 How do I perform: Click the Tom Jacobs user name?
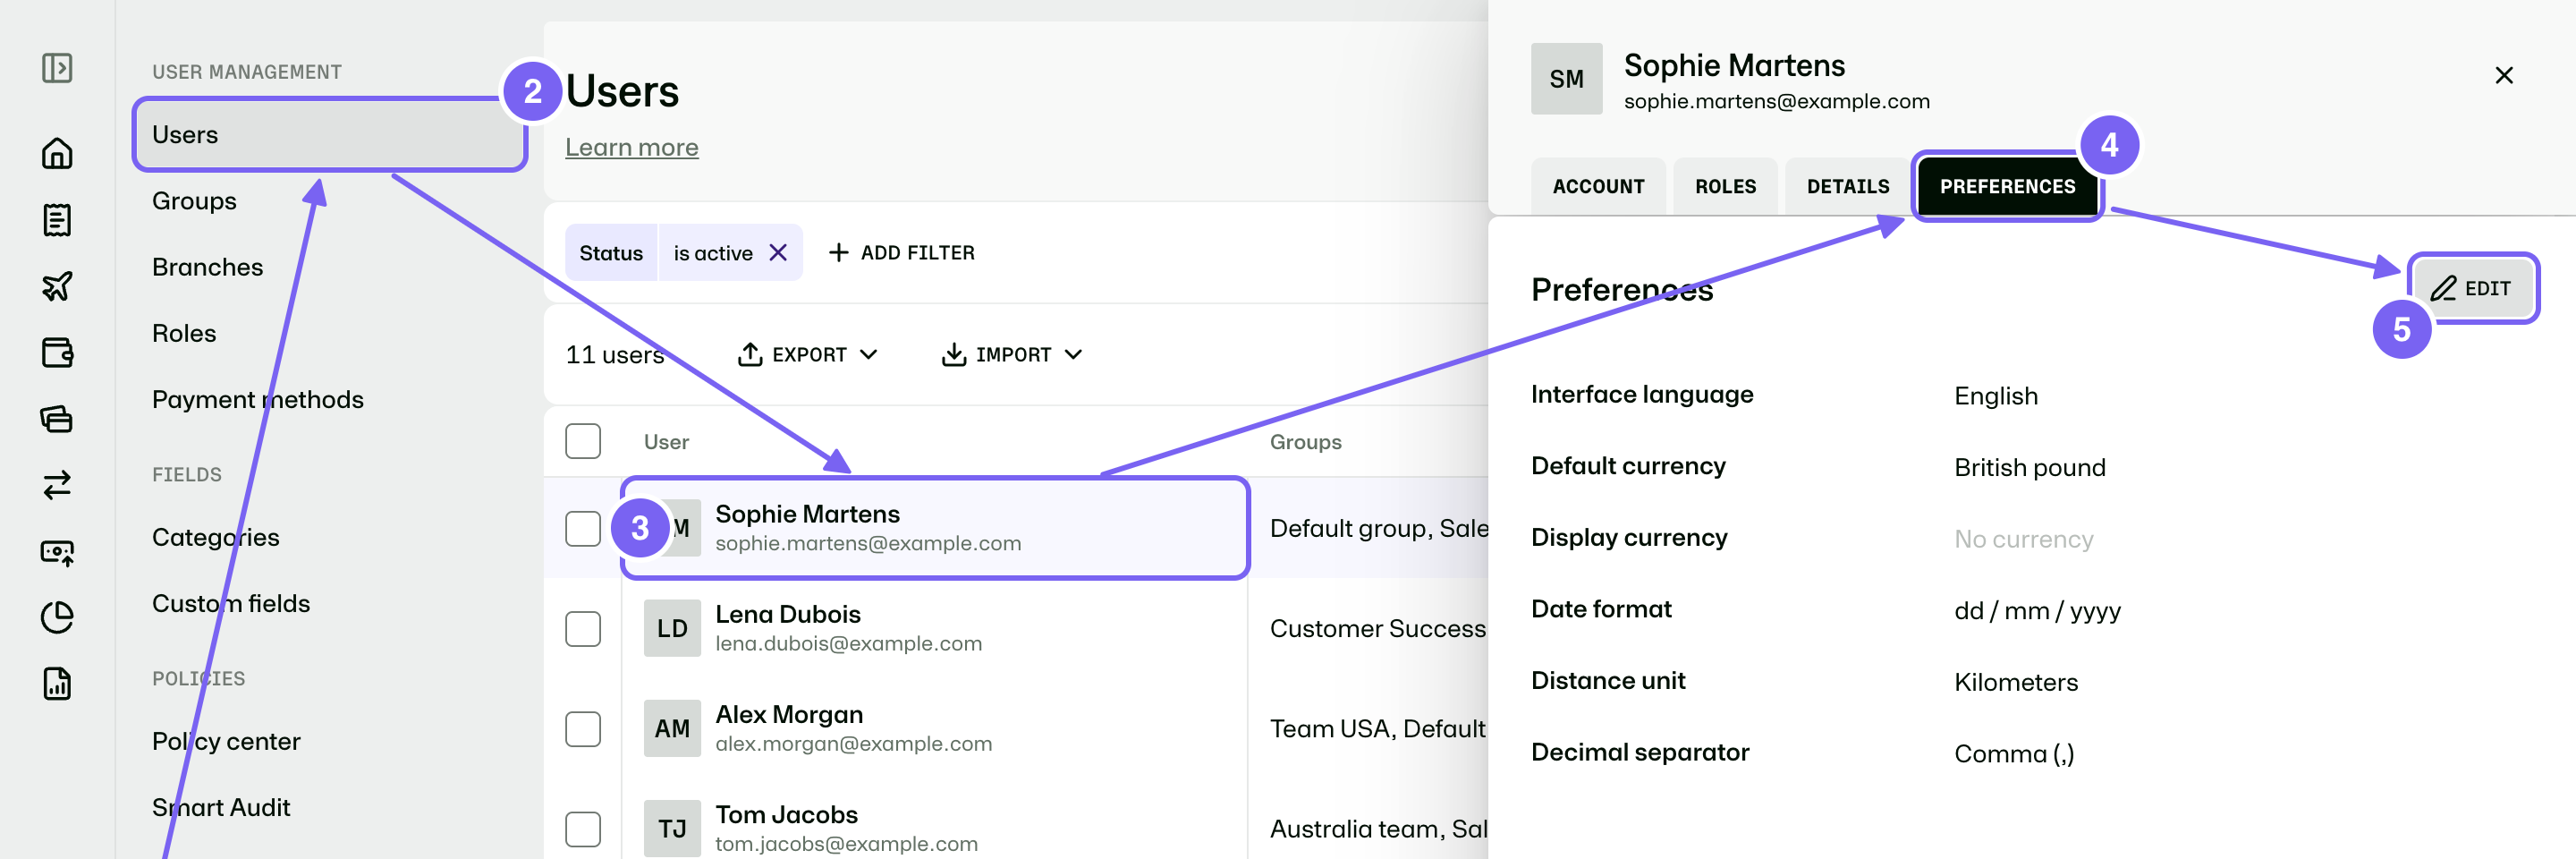pos(786,814)
